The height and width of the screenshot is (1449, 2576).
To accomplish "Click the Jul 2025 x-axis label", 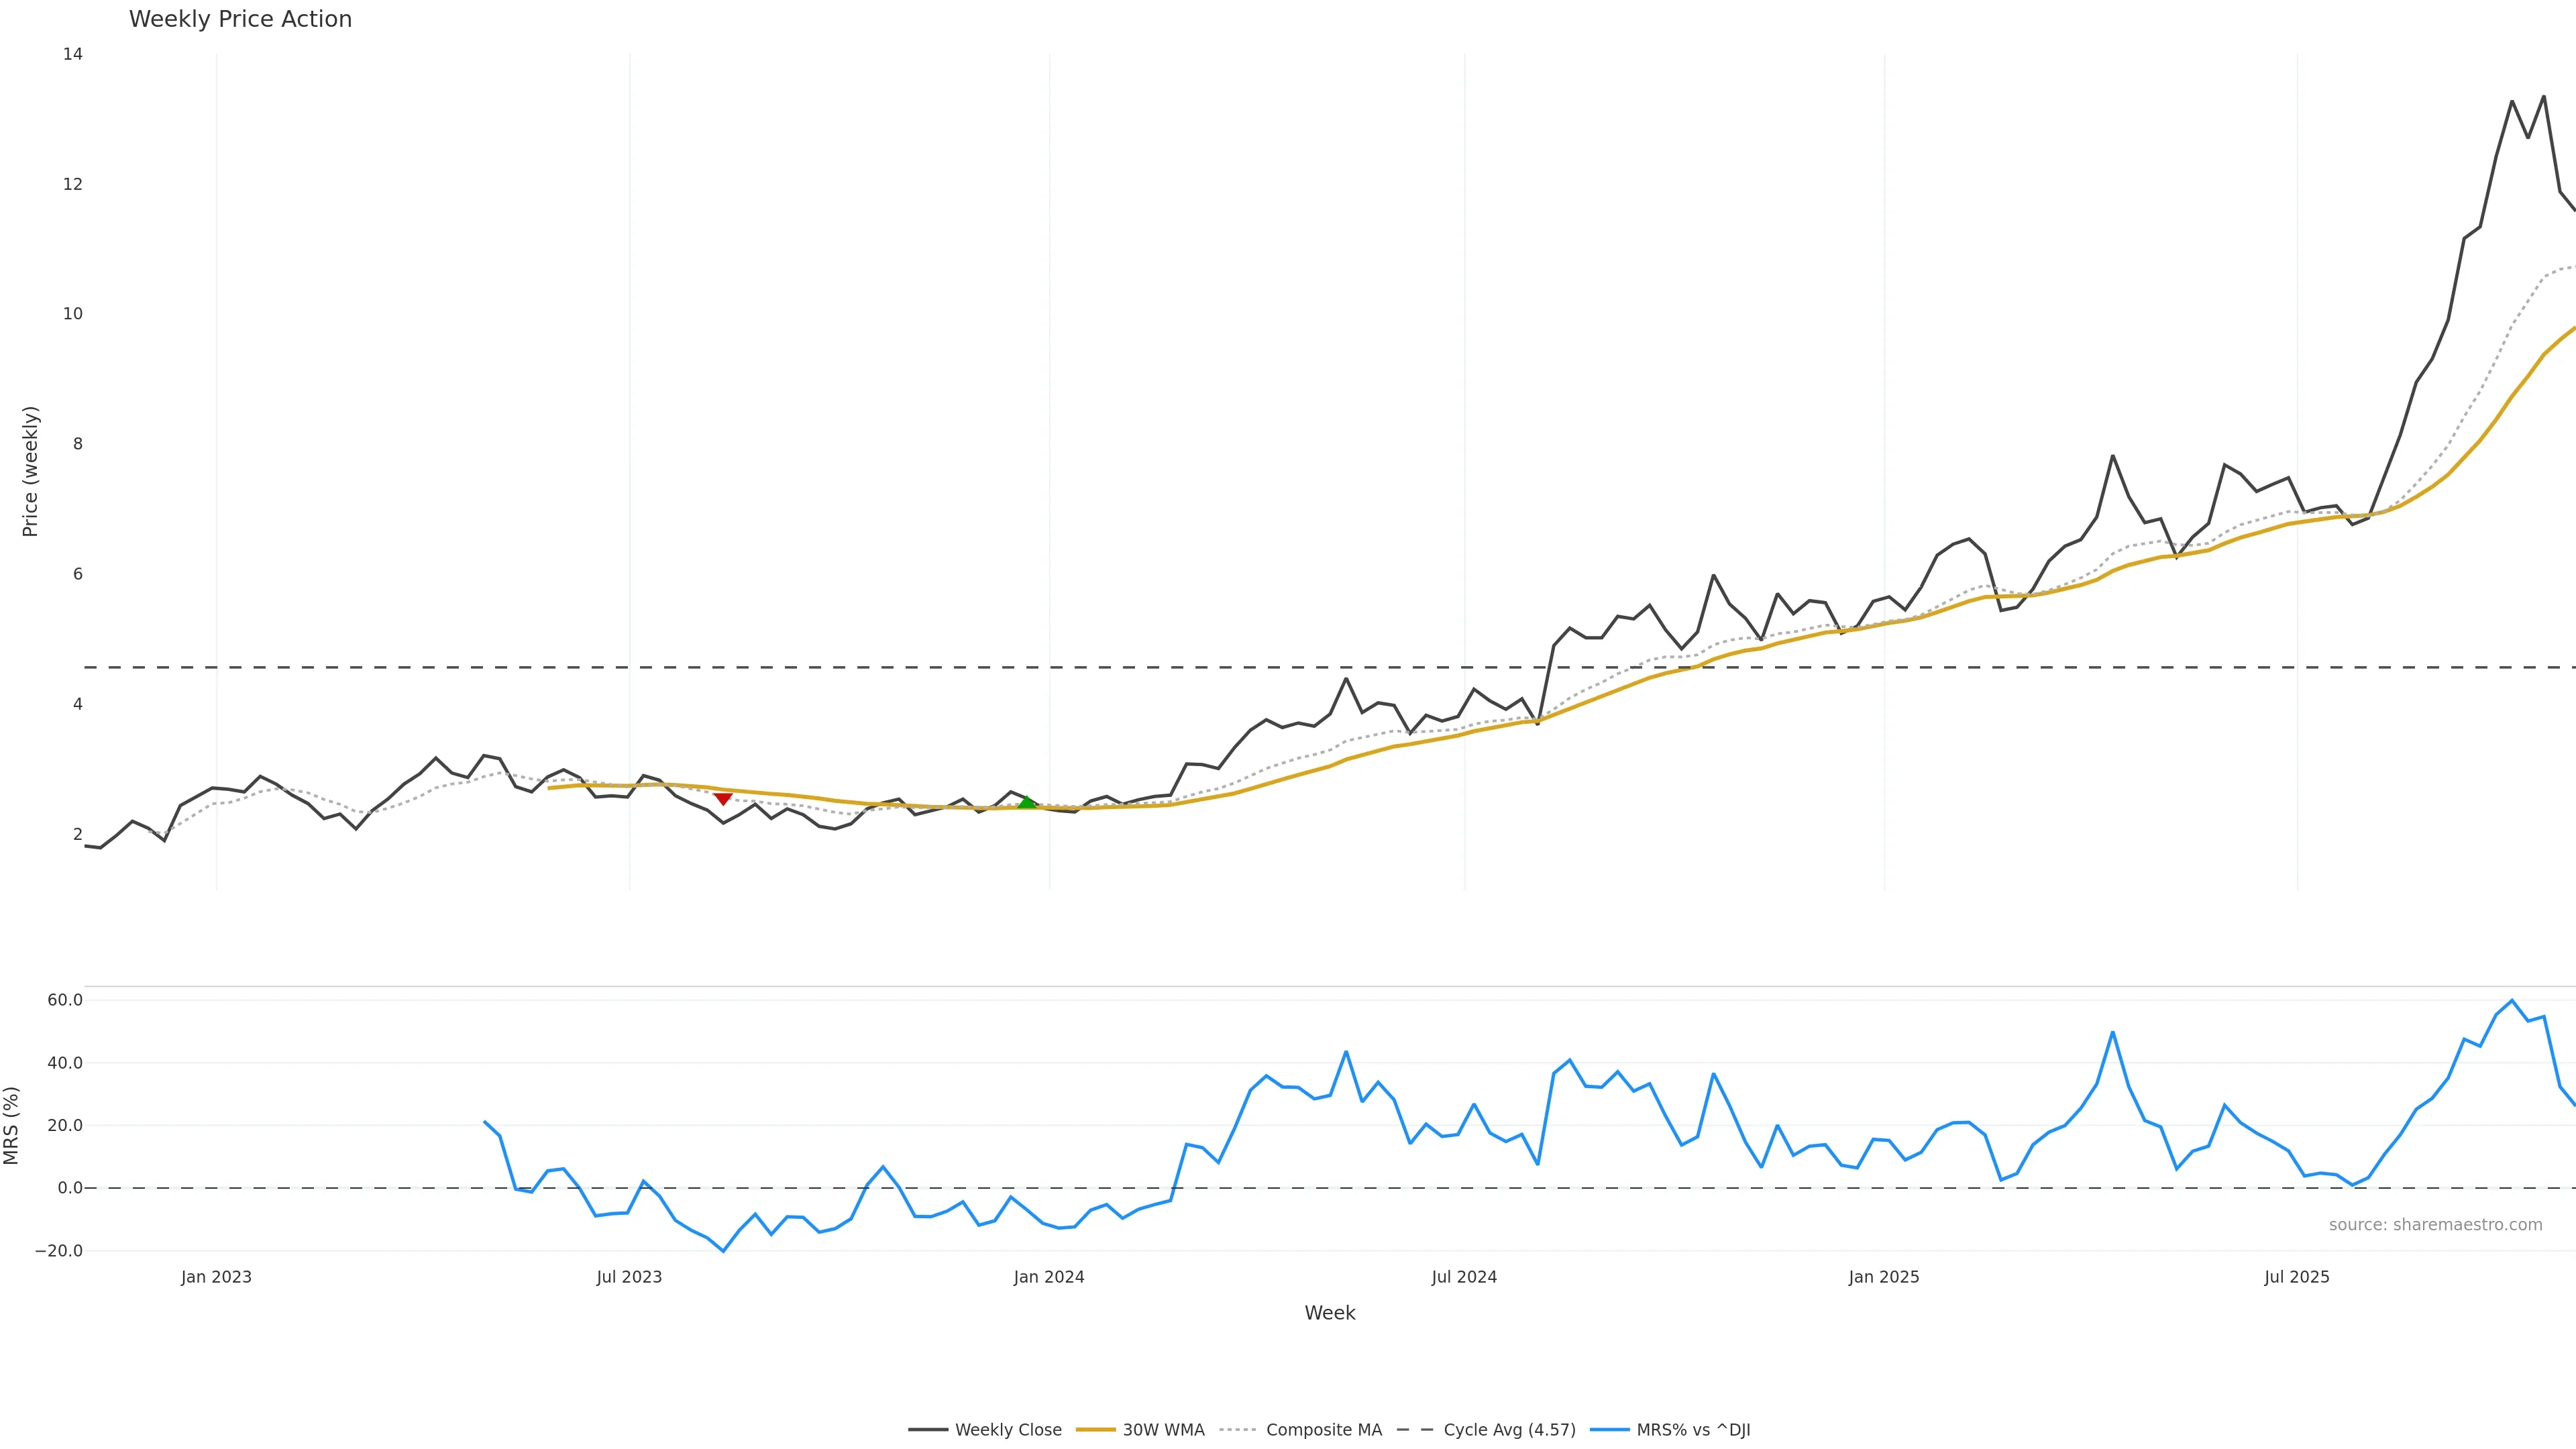I will tap(2297, 1277).
